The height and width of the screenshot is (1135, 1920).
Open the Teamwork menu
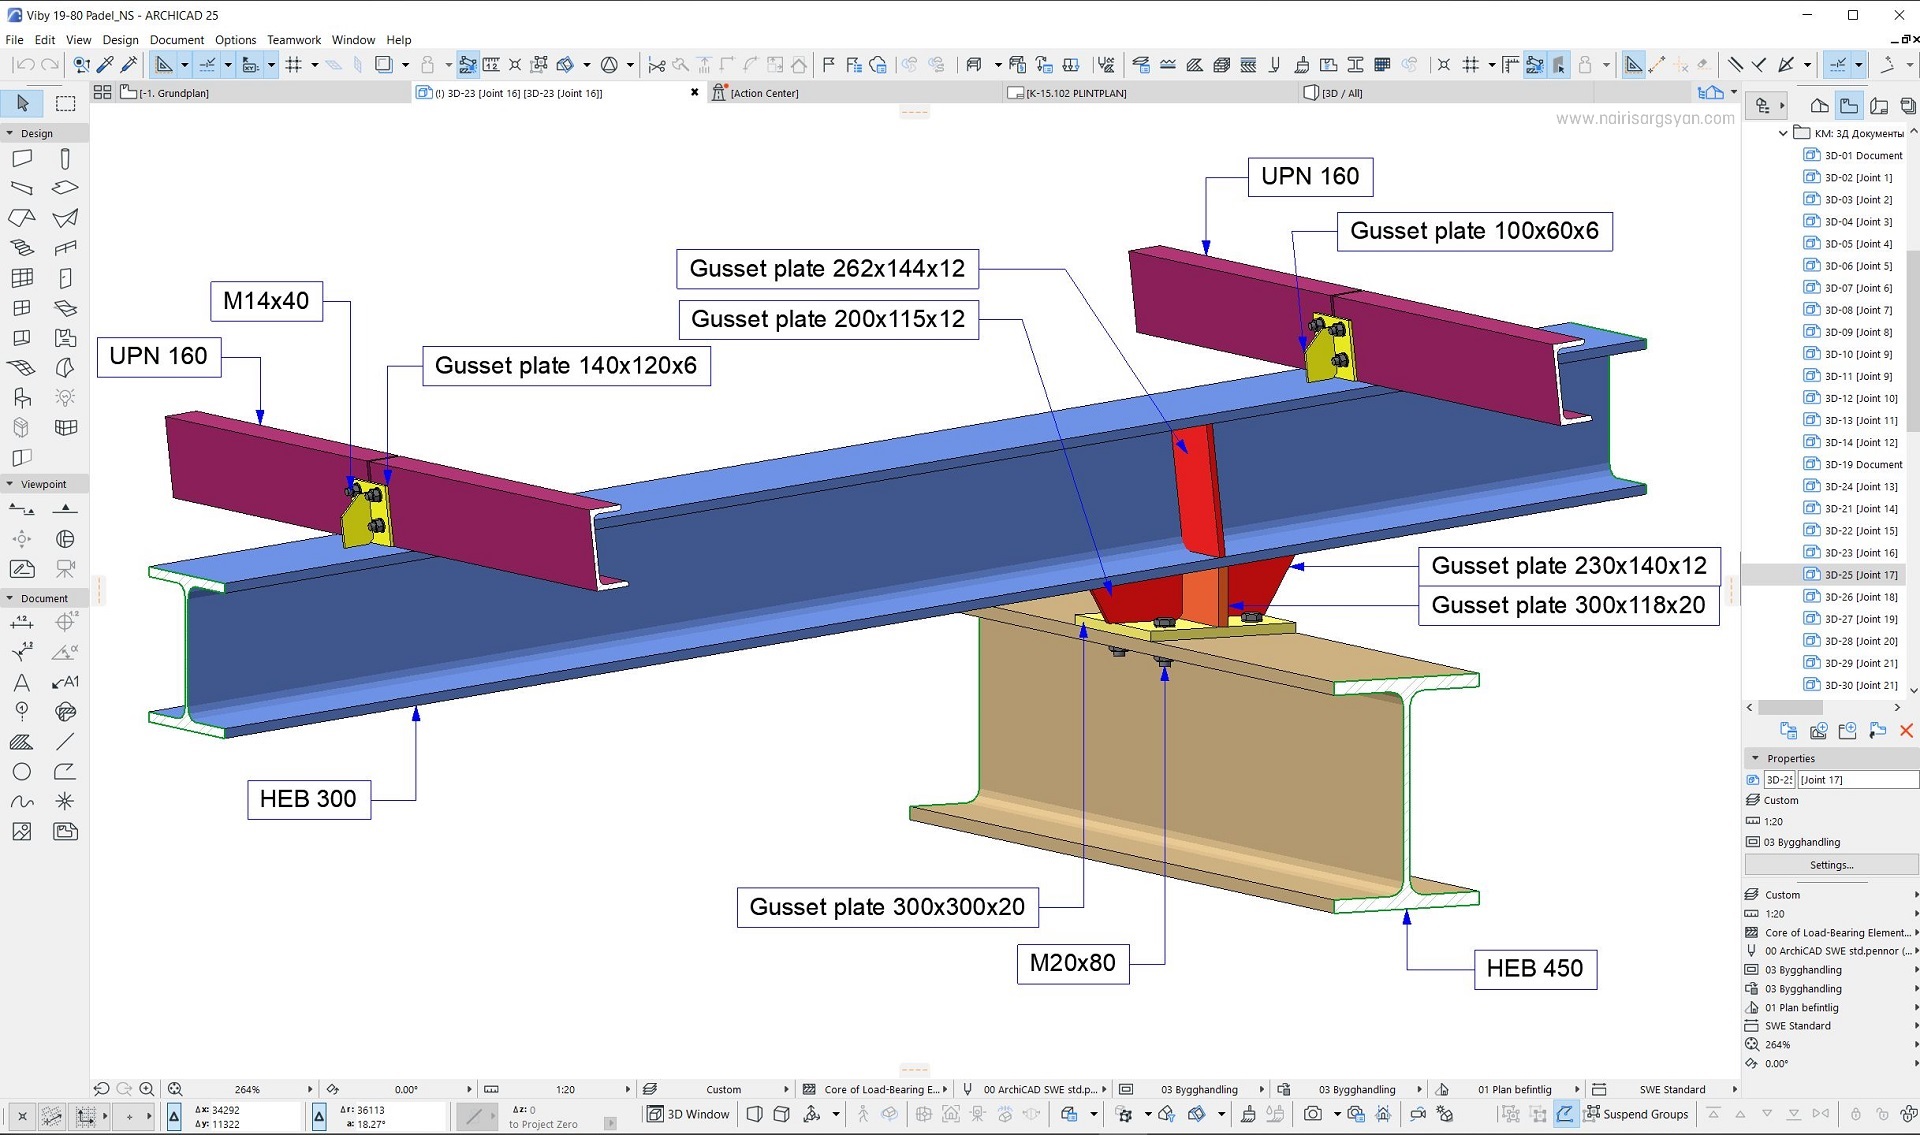294,40
